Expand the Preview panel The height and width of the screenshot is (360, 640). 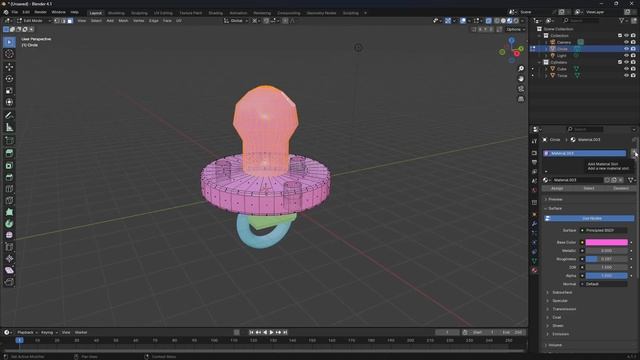(x=555, y=199)
